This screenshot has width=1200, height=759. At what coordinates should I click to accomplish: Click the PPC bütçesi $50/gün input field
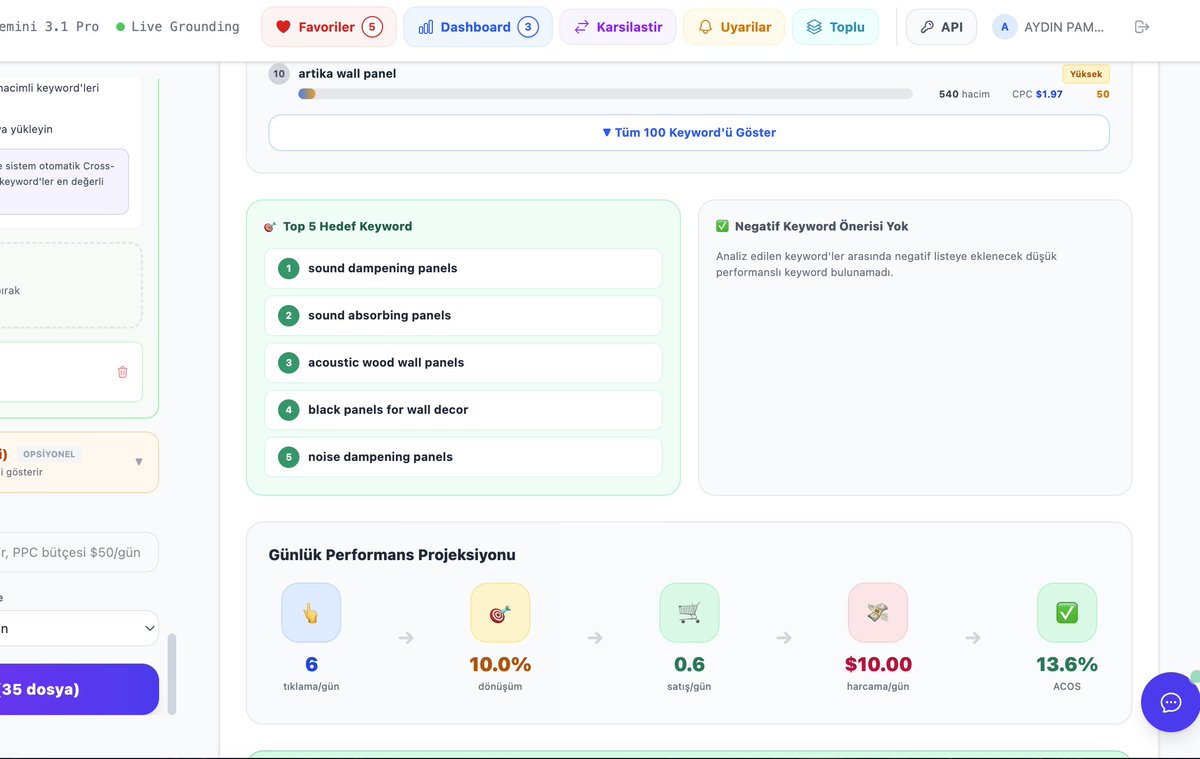pos(79,552)
